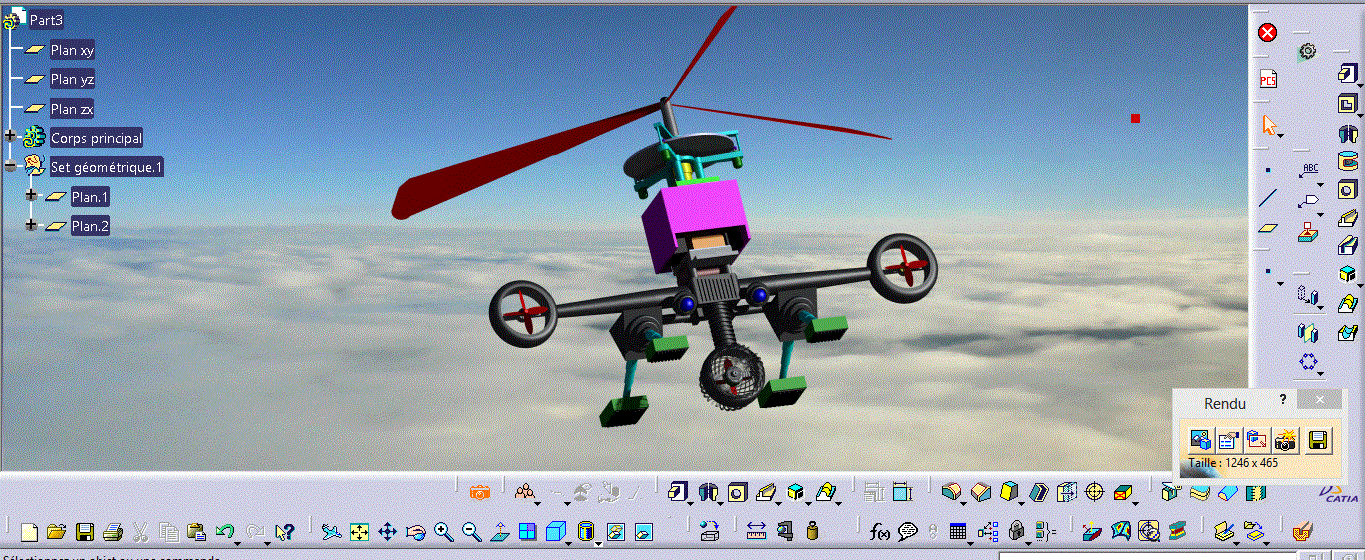The width and height of the screenshot is (1365, 560).
Task: Expand the Corps principal node
Action: (x=10, y=136)
